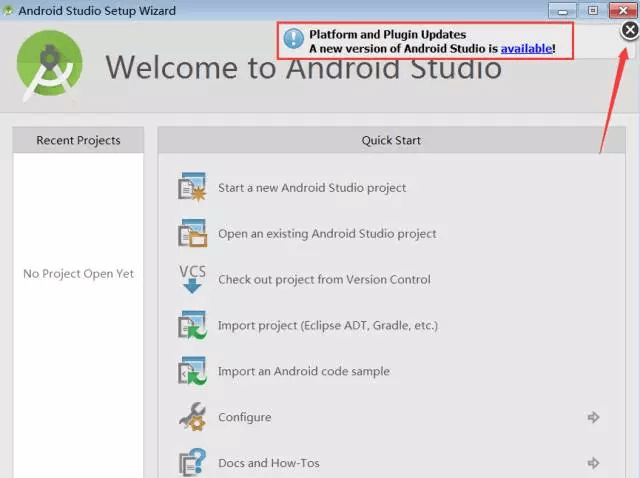The height and width of the screenshot is (478, 640).
Task: Click the VCS checkout arrow icon
Action: (x=192, y=279)
